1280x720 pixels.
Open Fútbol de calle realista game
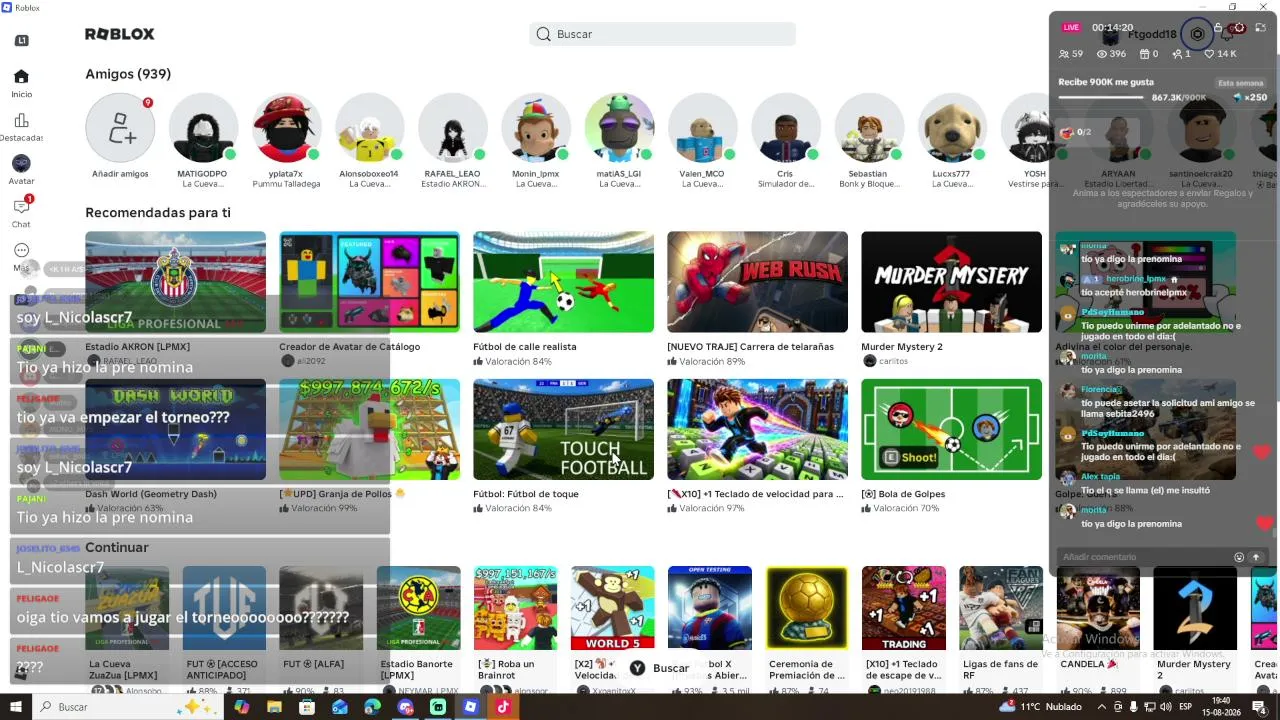click(564, 282)
